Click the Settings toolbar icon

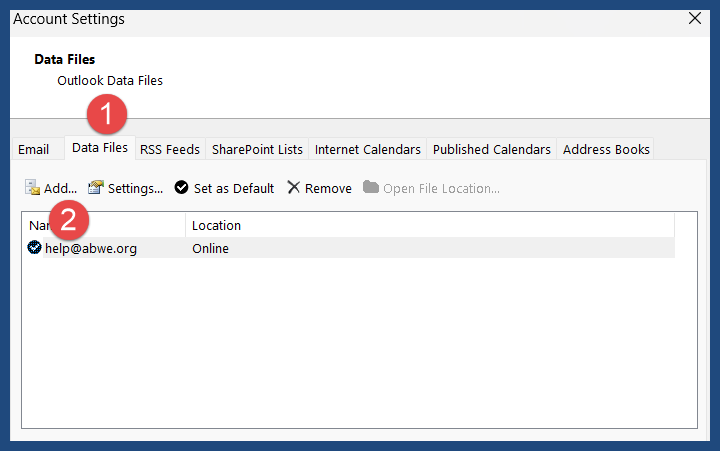96,187
